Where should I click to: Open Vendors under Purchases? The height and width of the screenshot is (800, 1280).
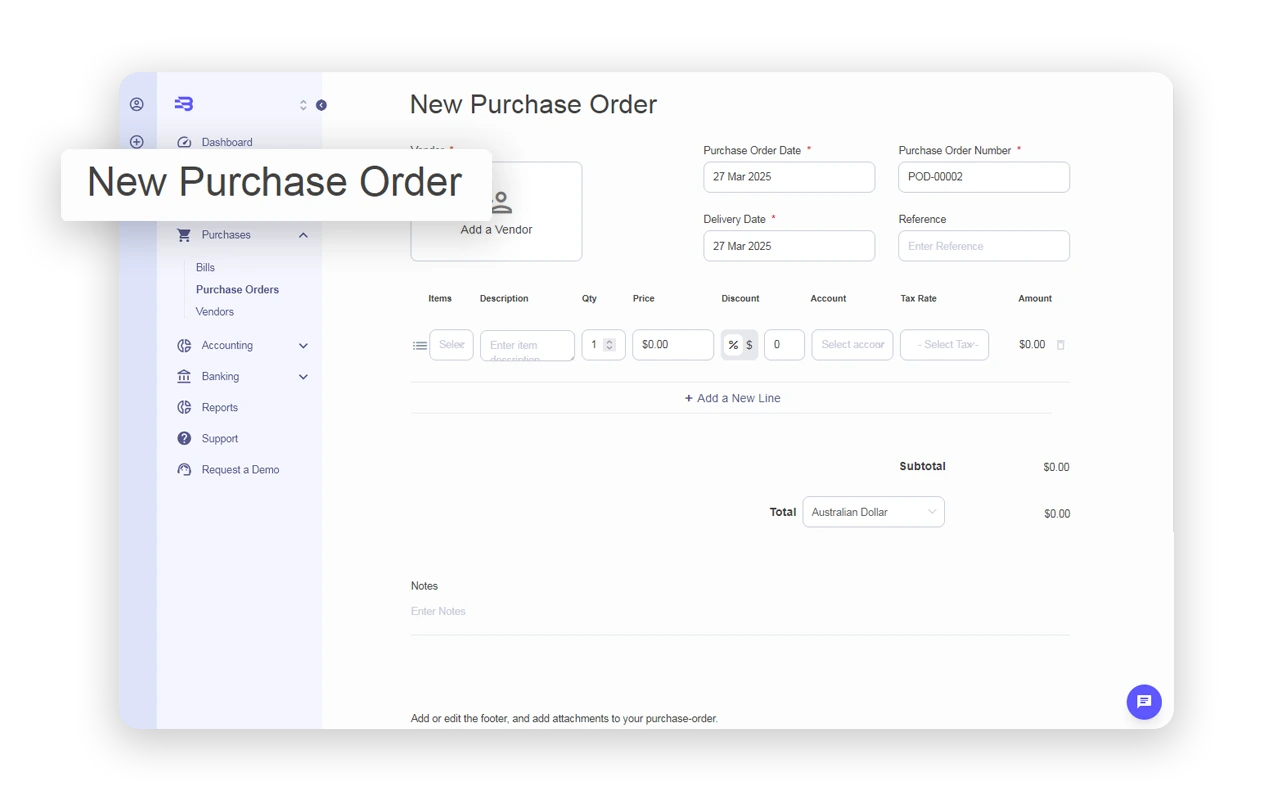tap(215, 312)
